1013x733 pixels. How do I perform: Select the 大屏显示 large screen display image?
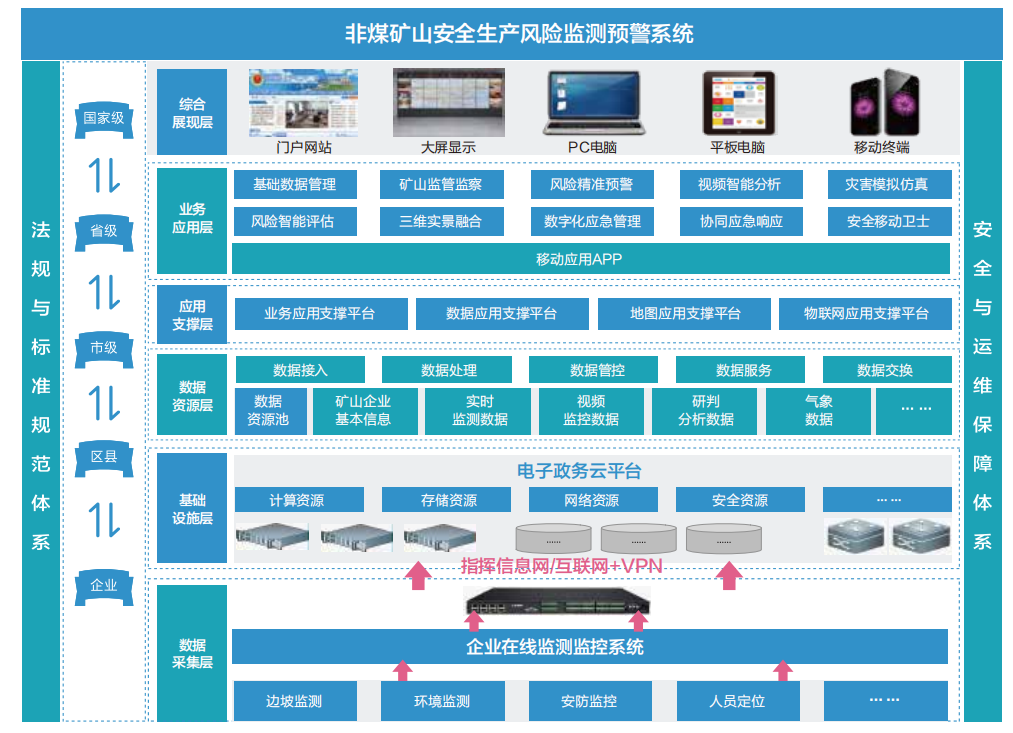[x=447, y=102]
